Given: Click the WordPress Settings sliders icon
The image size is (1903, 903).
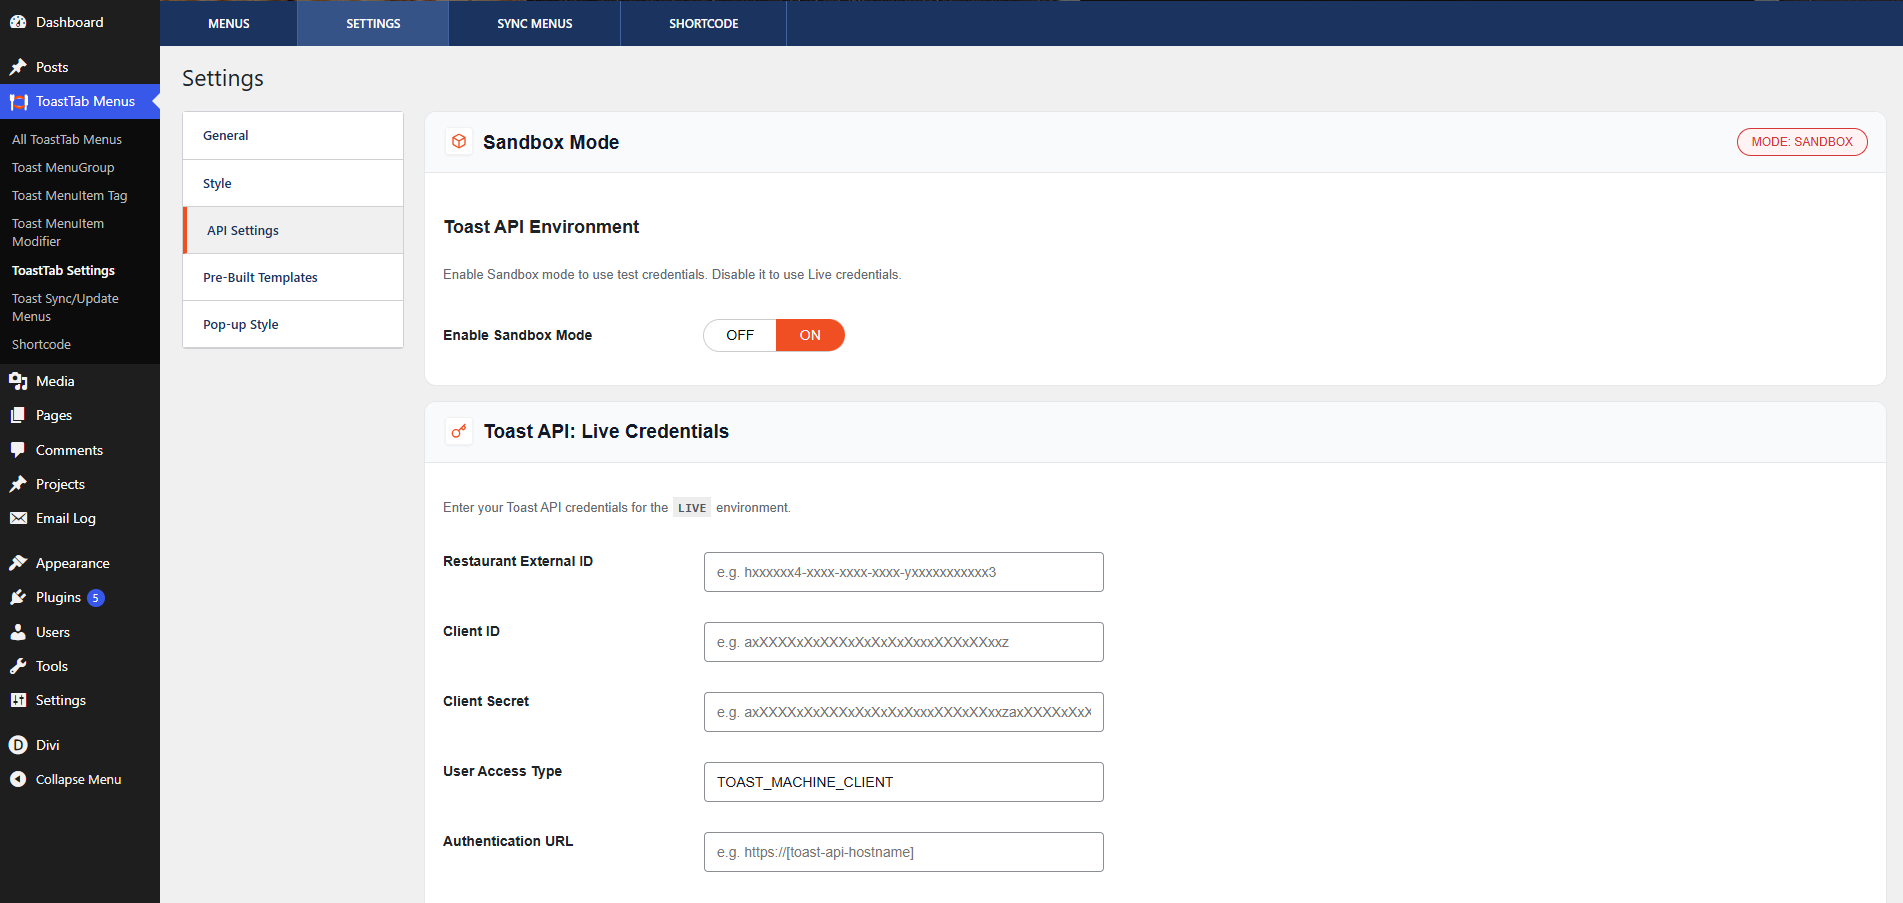Looking at the screenshot, I should coord(18,700).
